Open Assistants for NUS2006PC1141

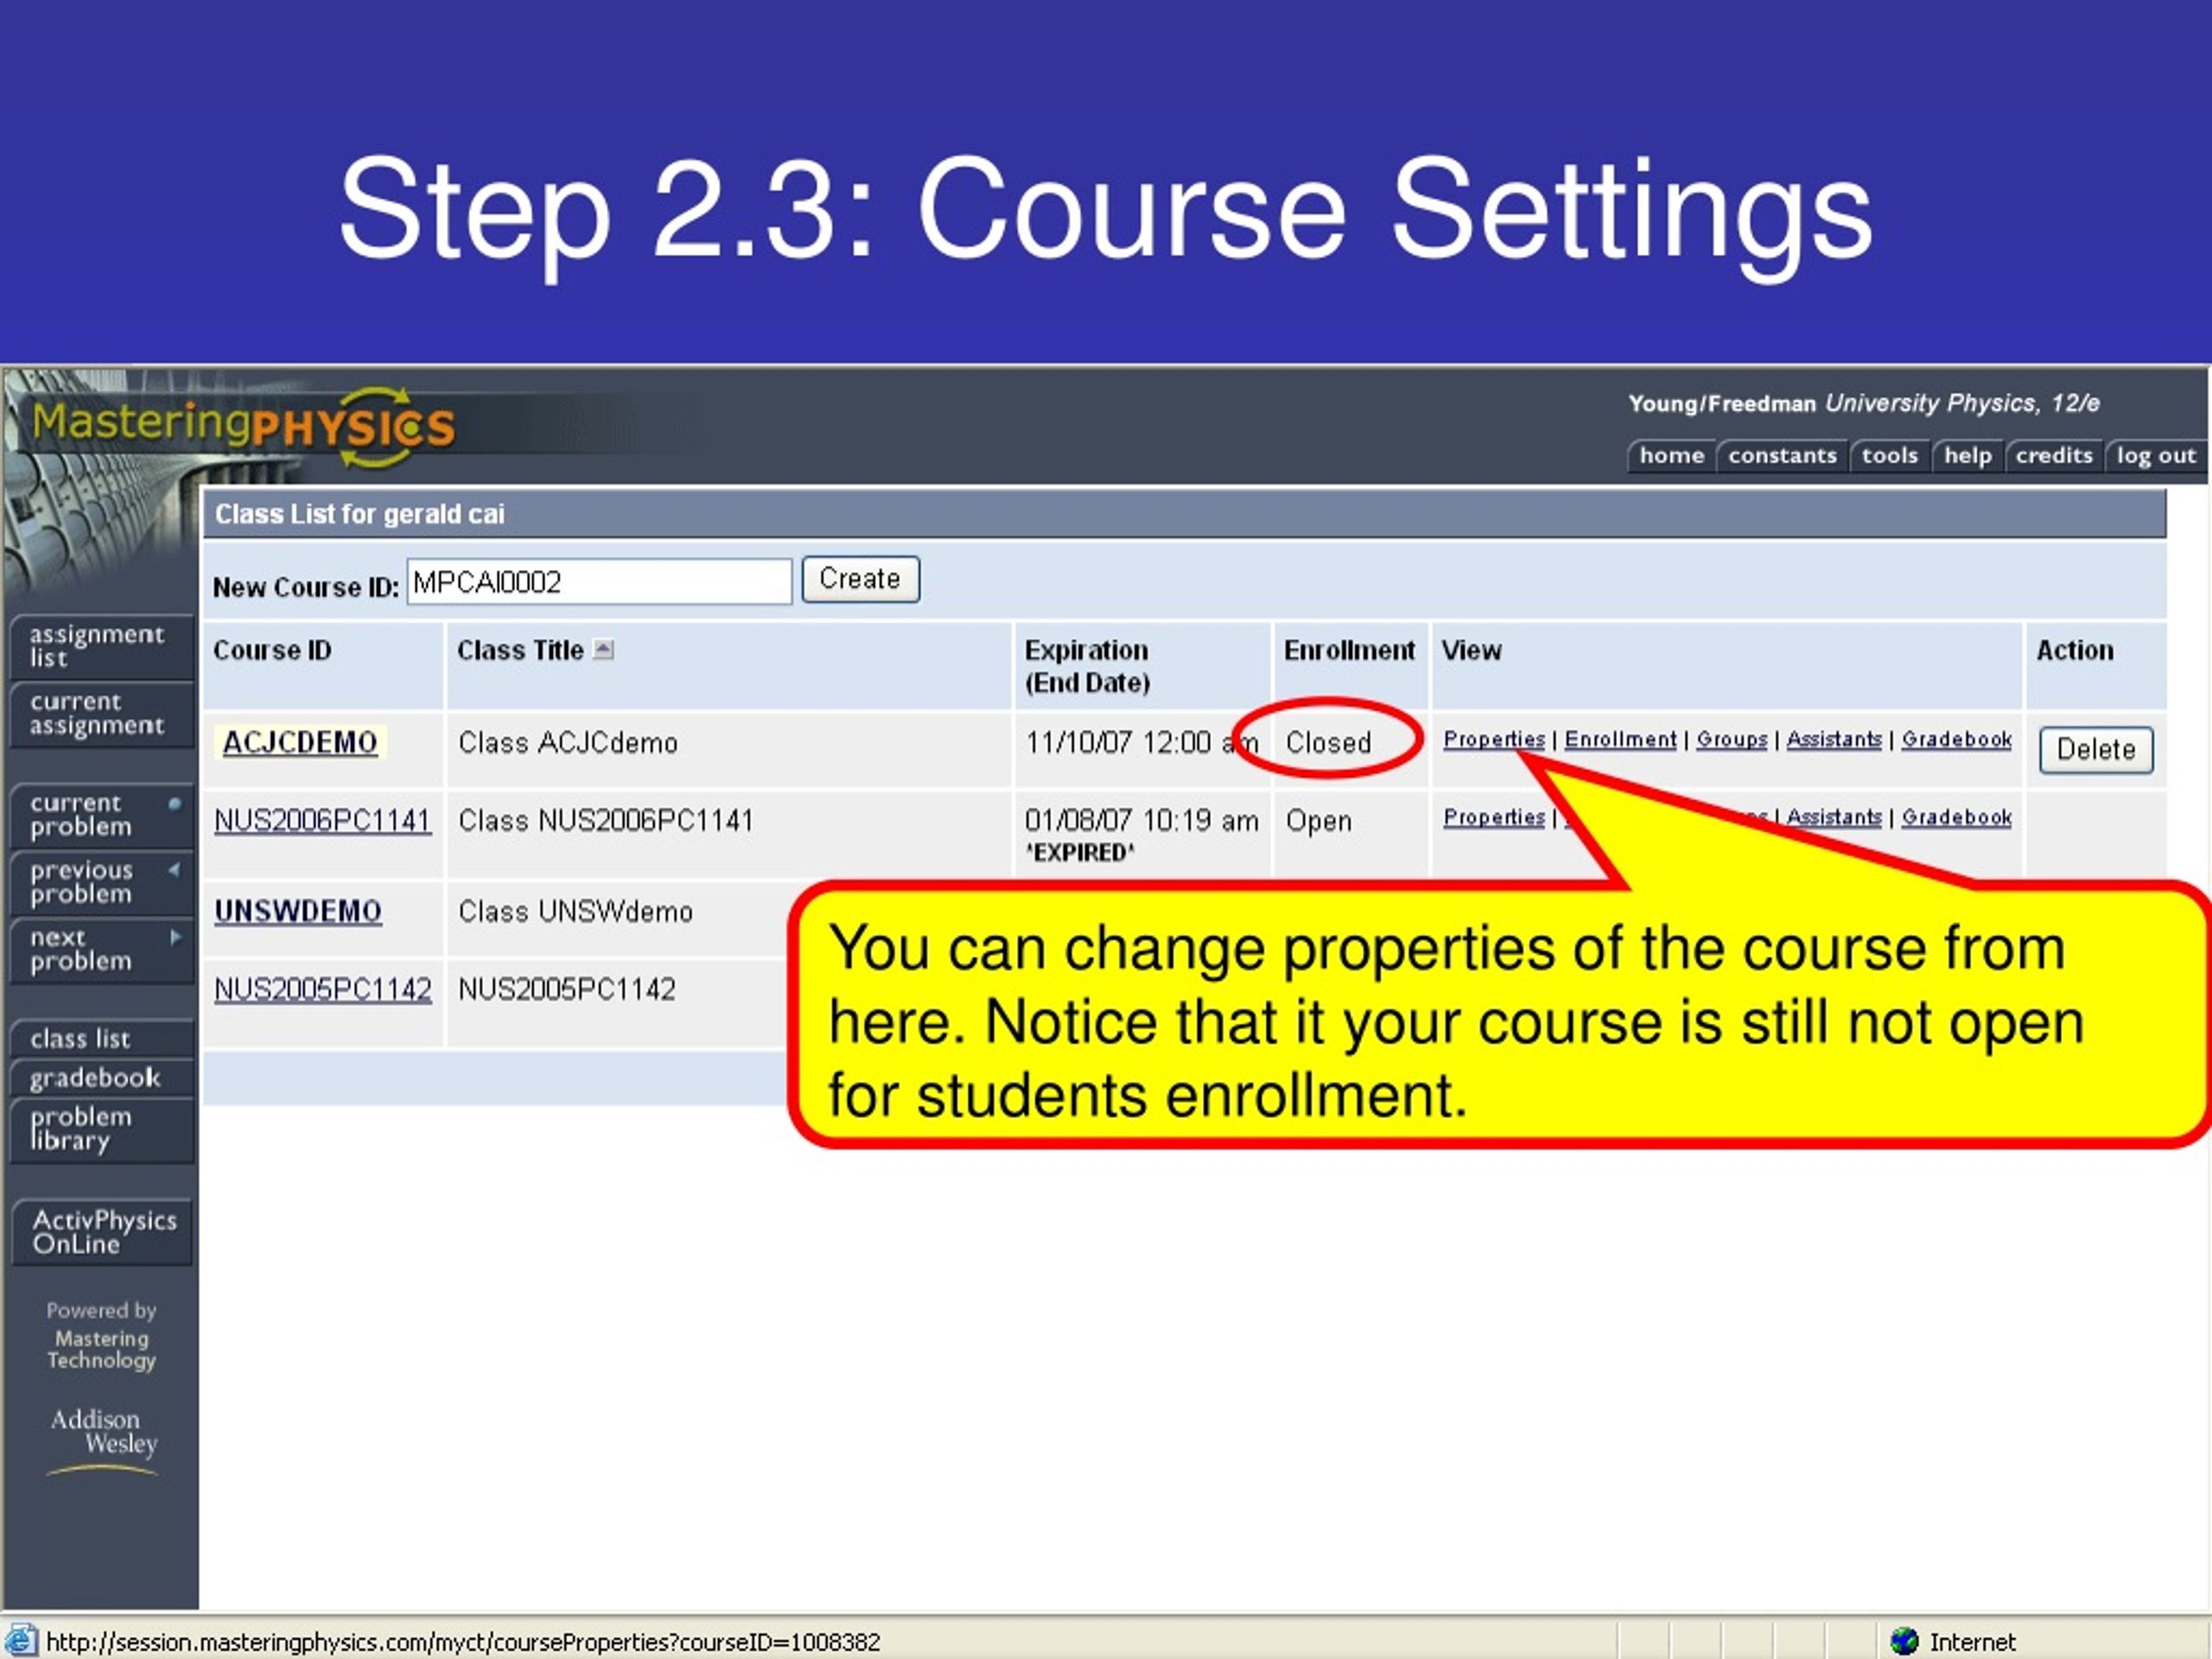tap(1834, 817)
